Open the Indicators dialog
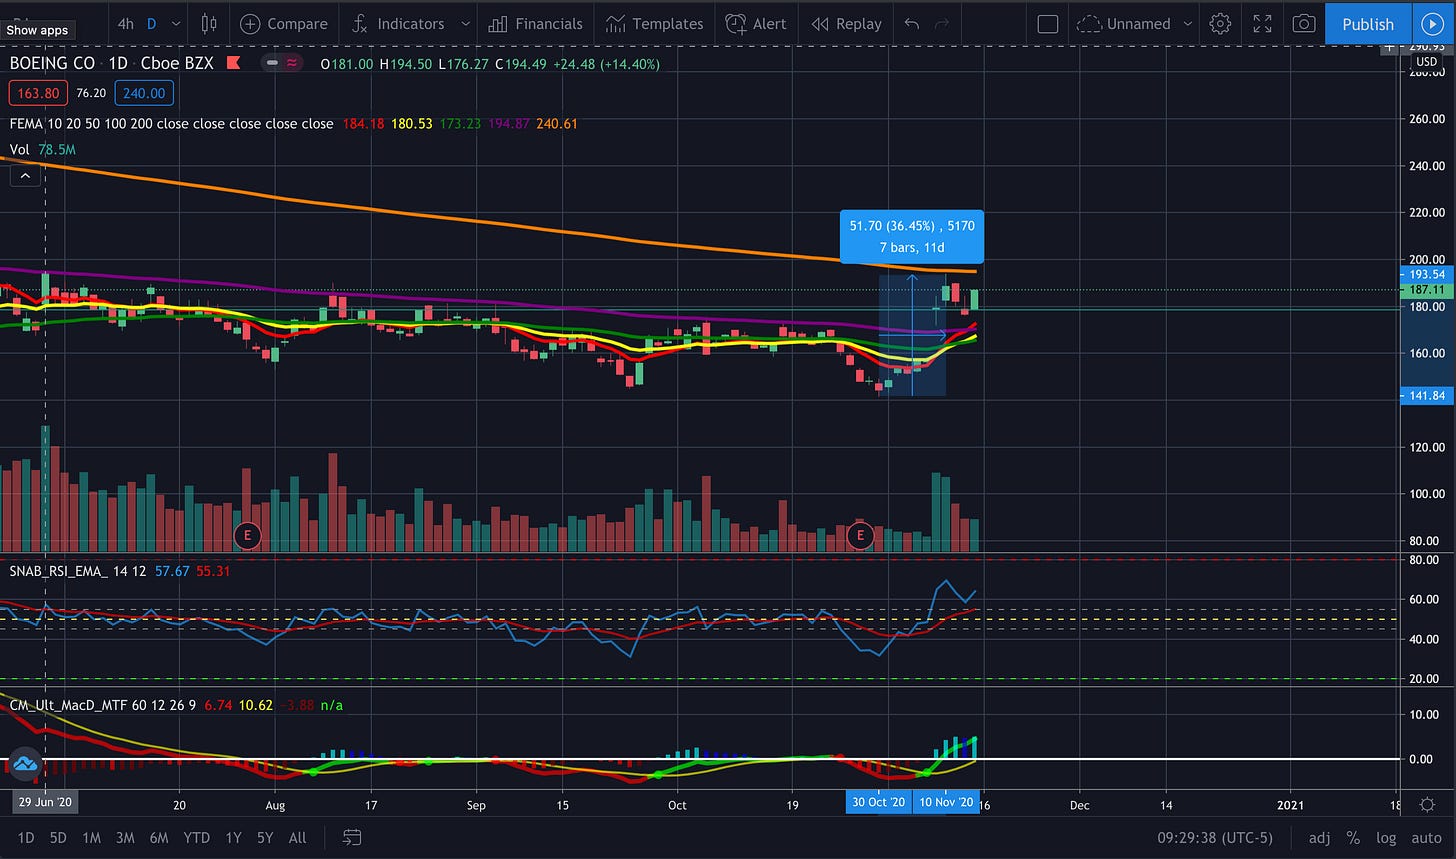1456x859 pixels. [398, 23]
